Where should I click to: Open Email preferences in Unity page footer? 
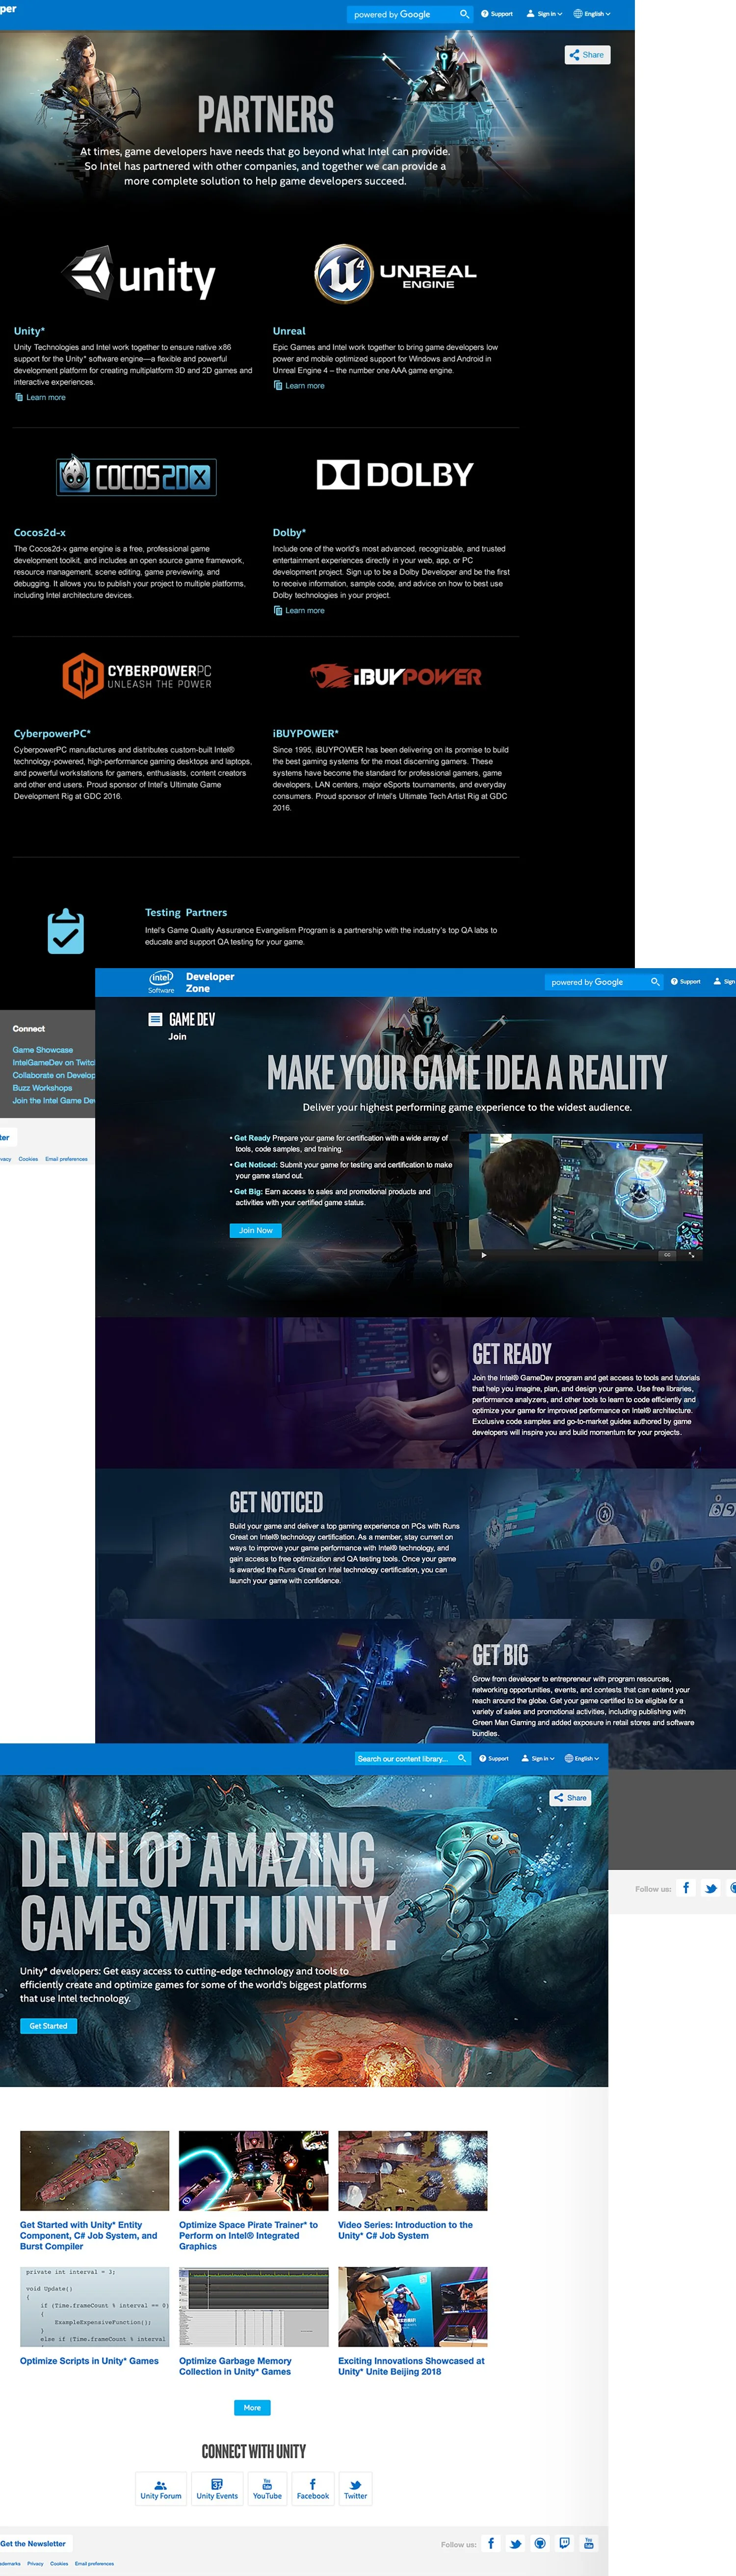(x=94, y=2564)
